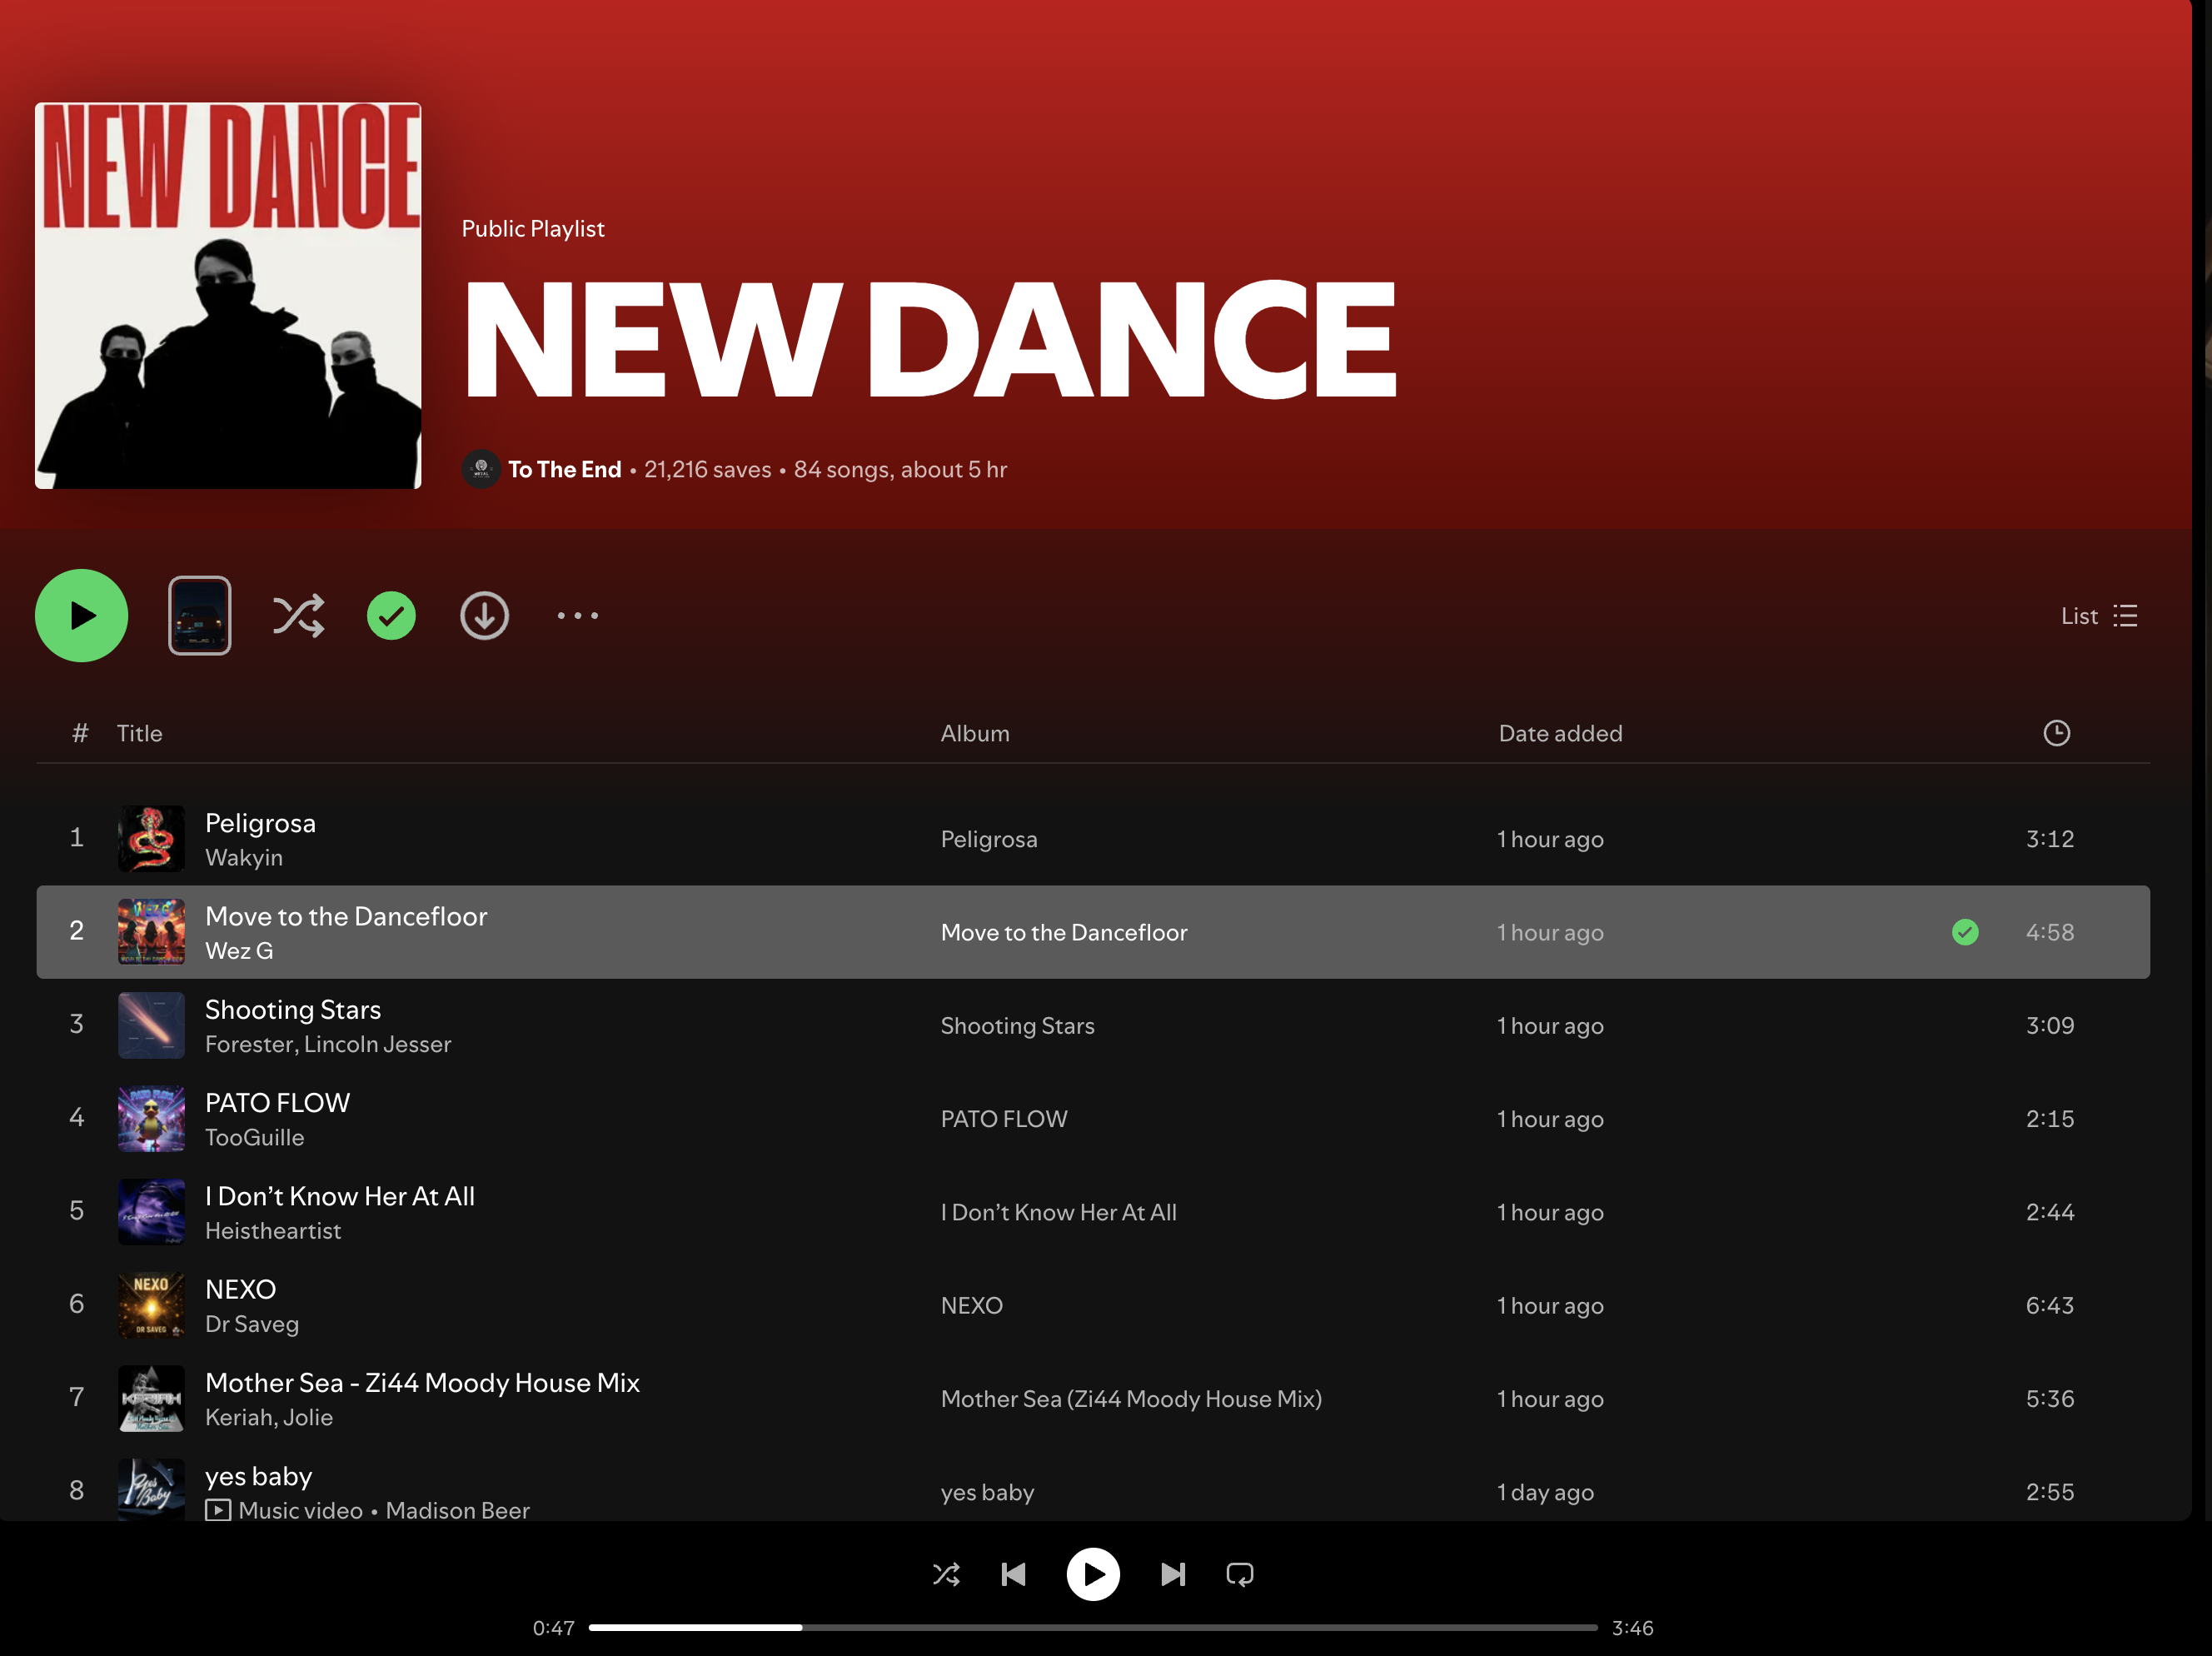
Task: Click the big green playlist play button
Action: (x=81, y=615)
